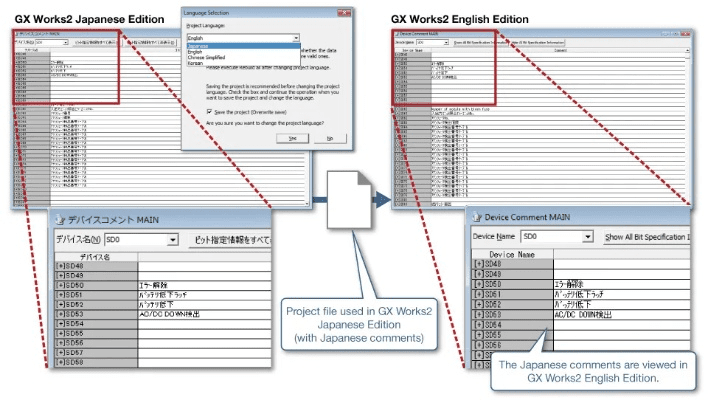Click the No button in Language Selection

pos(328,138)
